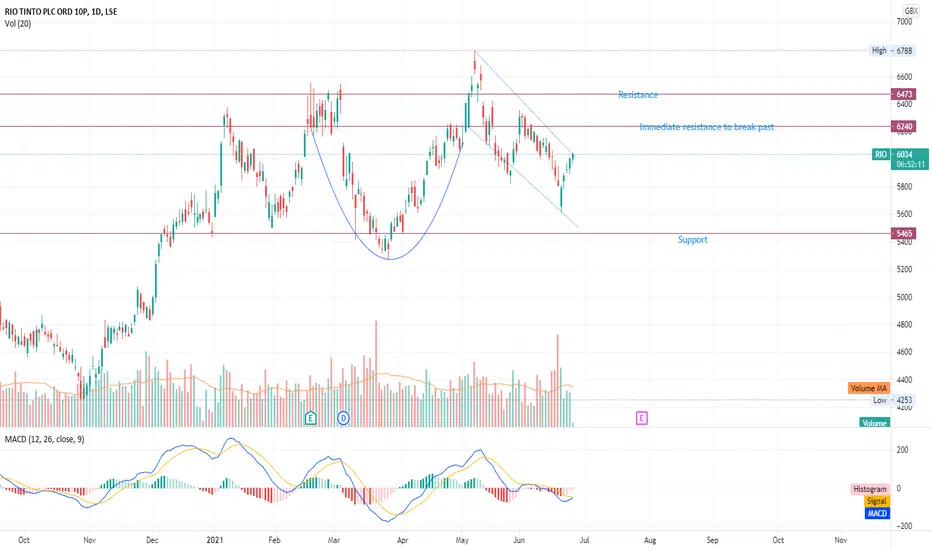Click the 06:52:11 countdown timer
The image size is (932, 550).
tap(911, 164)
